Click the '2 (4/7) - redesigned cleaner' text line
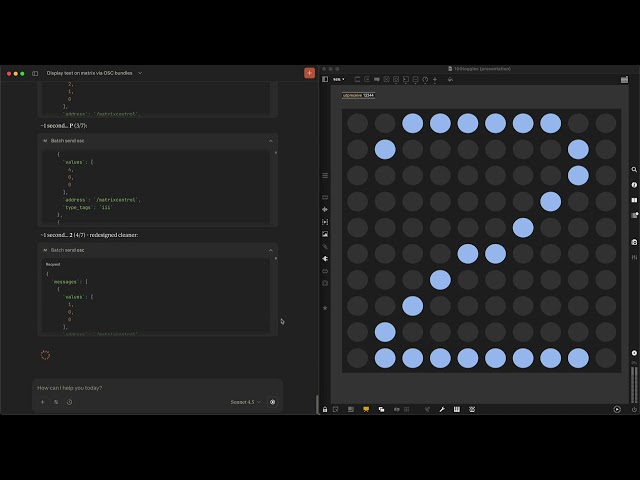Image resolution: width=640 pixels, height=480 pixels. click(89, 235)
